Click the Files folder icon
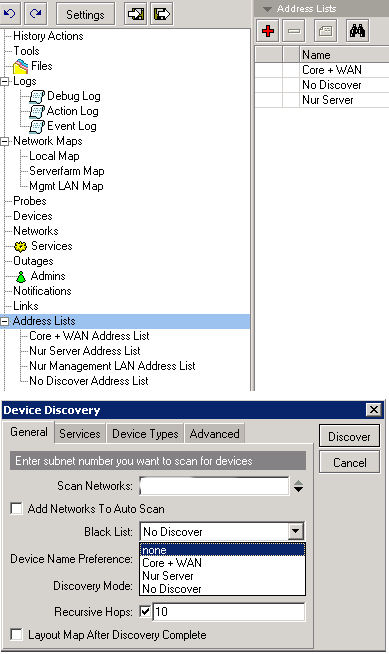 [x=20, y=66]
